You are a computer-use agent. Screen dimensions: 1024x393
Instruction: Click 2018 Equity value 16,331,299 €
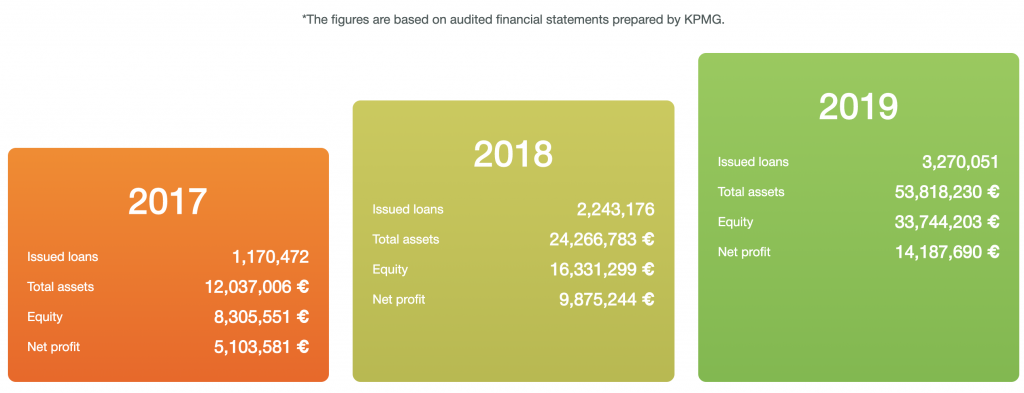click(601, 270)
